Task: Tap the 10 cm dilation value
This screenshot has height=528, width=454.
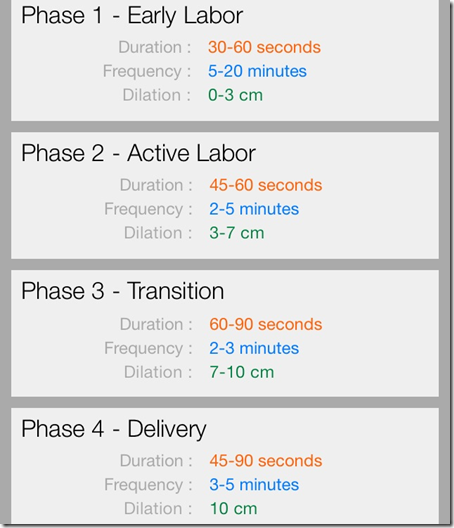Action: point(233,509)
